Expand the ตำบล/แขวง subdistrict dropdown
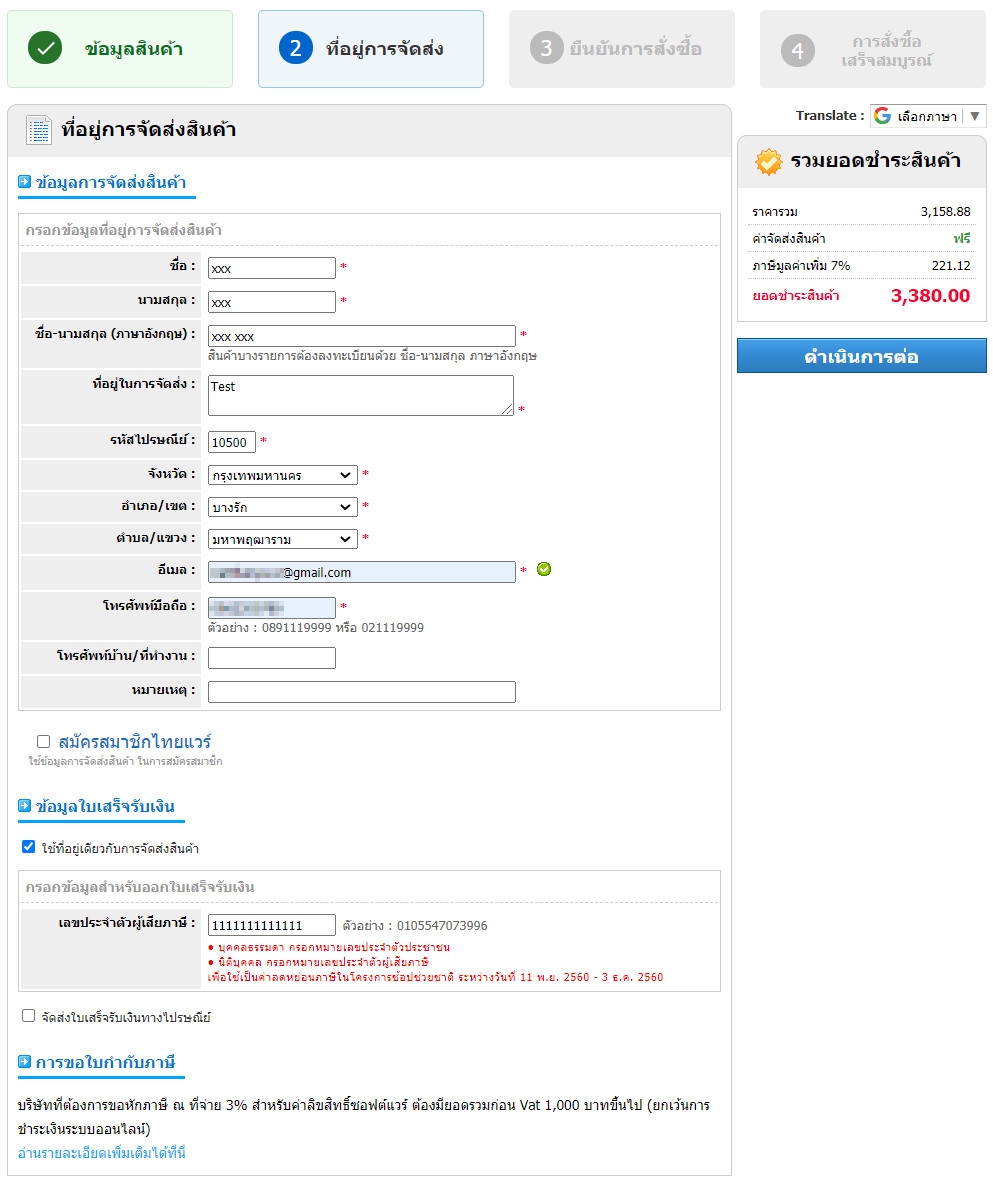Image resolution: width=993 pixels, height=1179 pixels. point(283,539)
